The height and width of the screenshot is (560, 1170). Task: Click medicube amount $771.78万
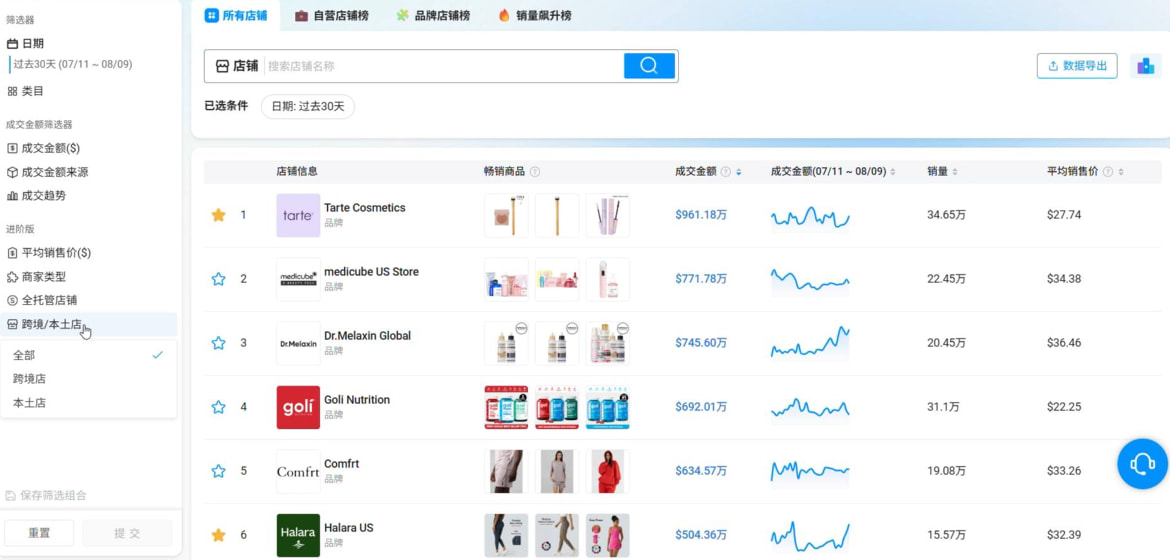701,279
